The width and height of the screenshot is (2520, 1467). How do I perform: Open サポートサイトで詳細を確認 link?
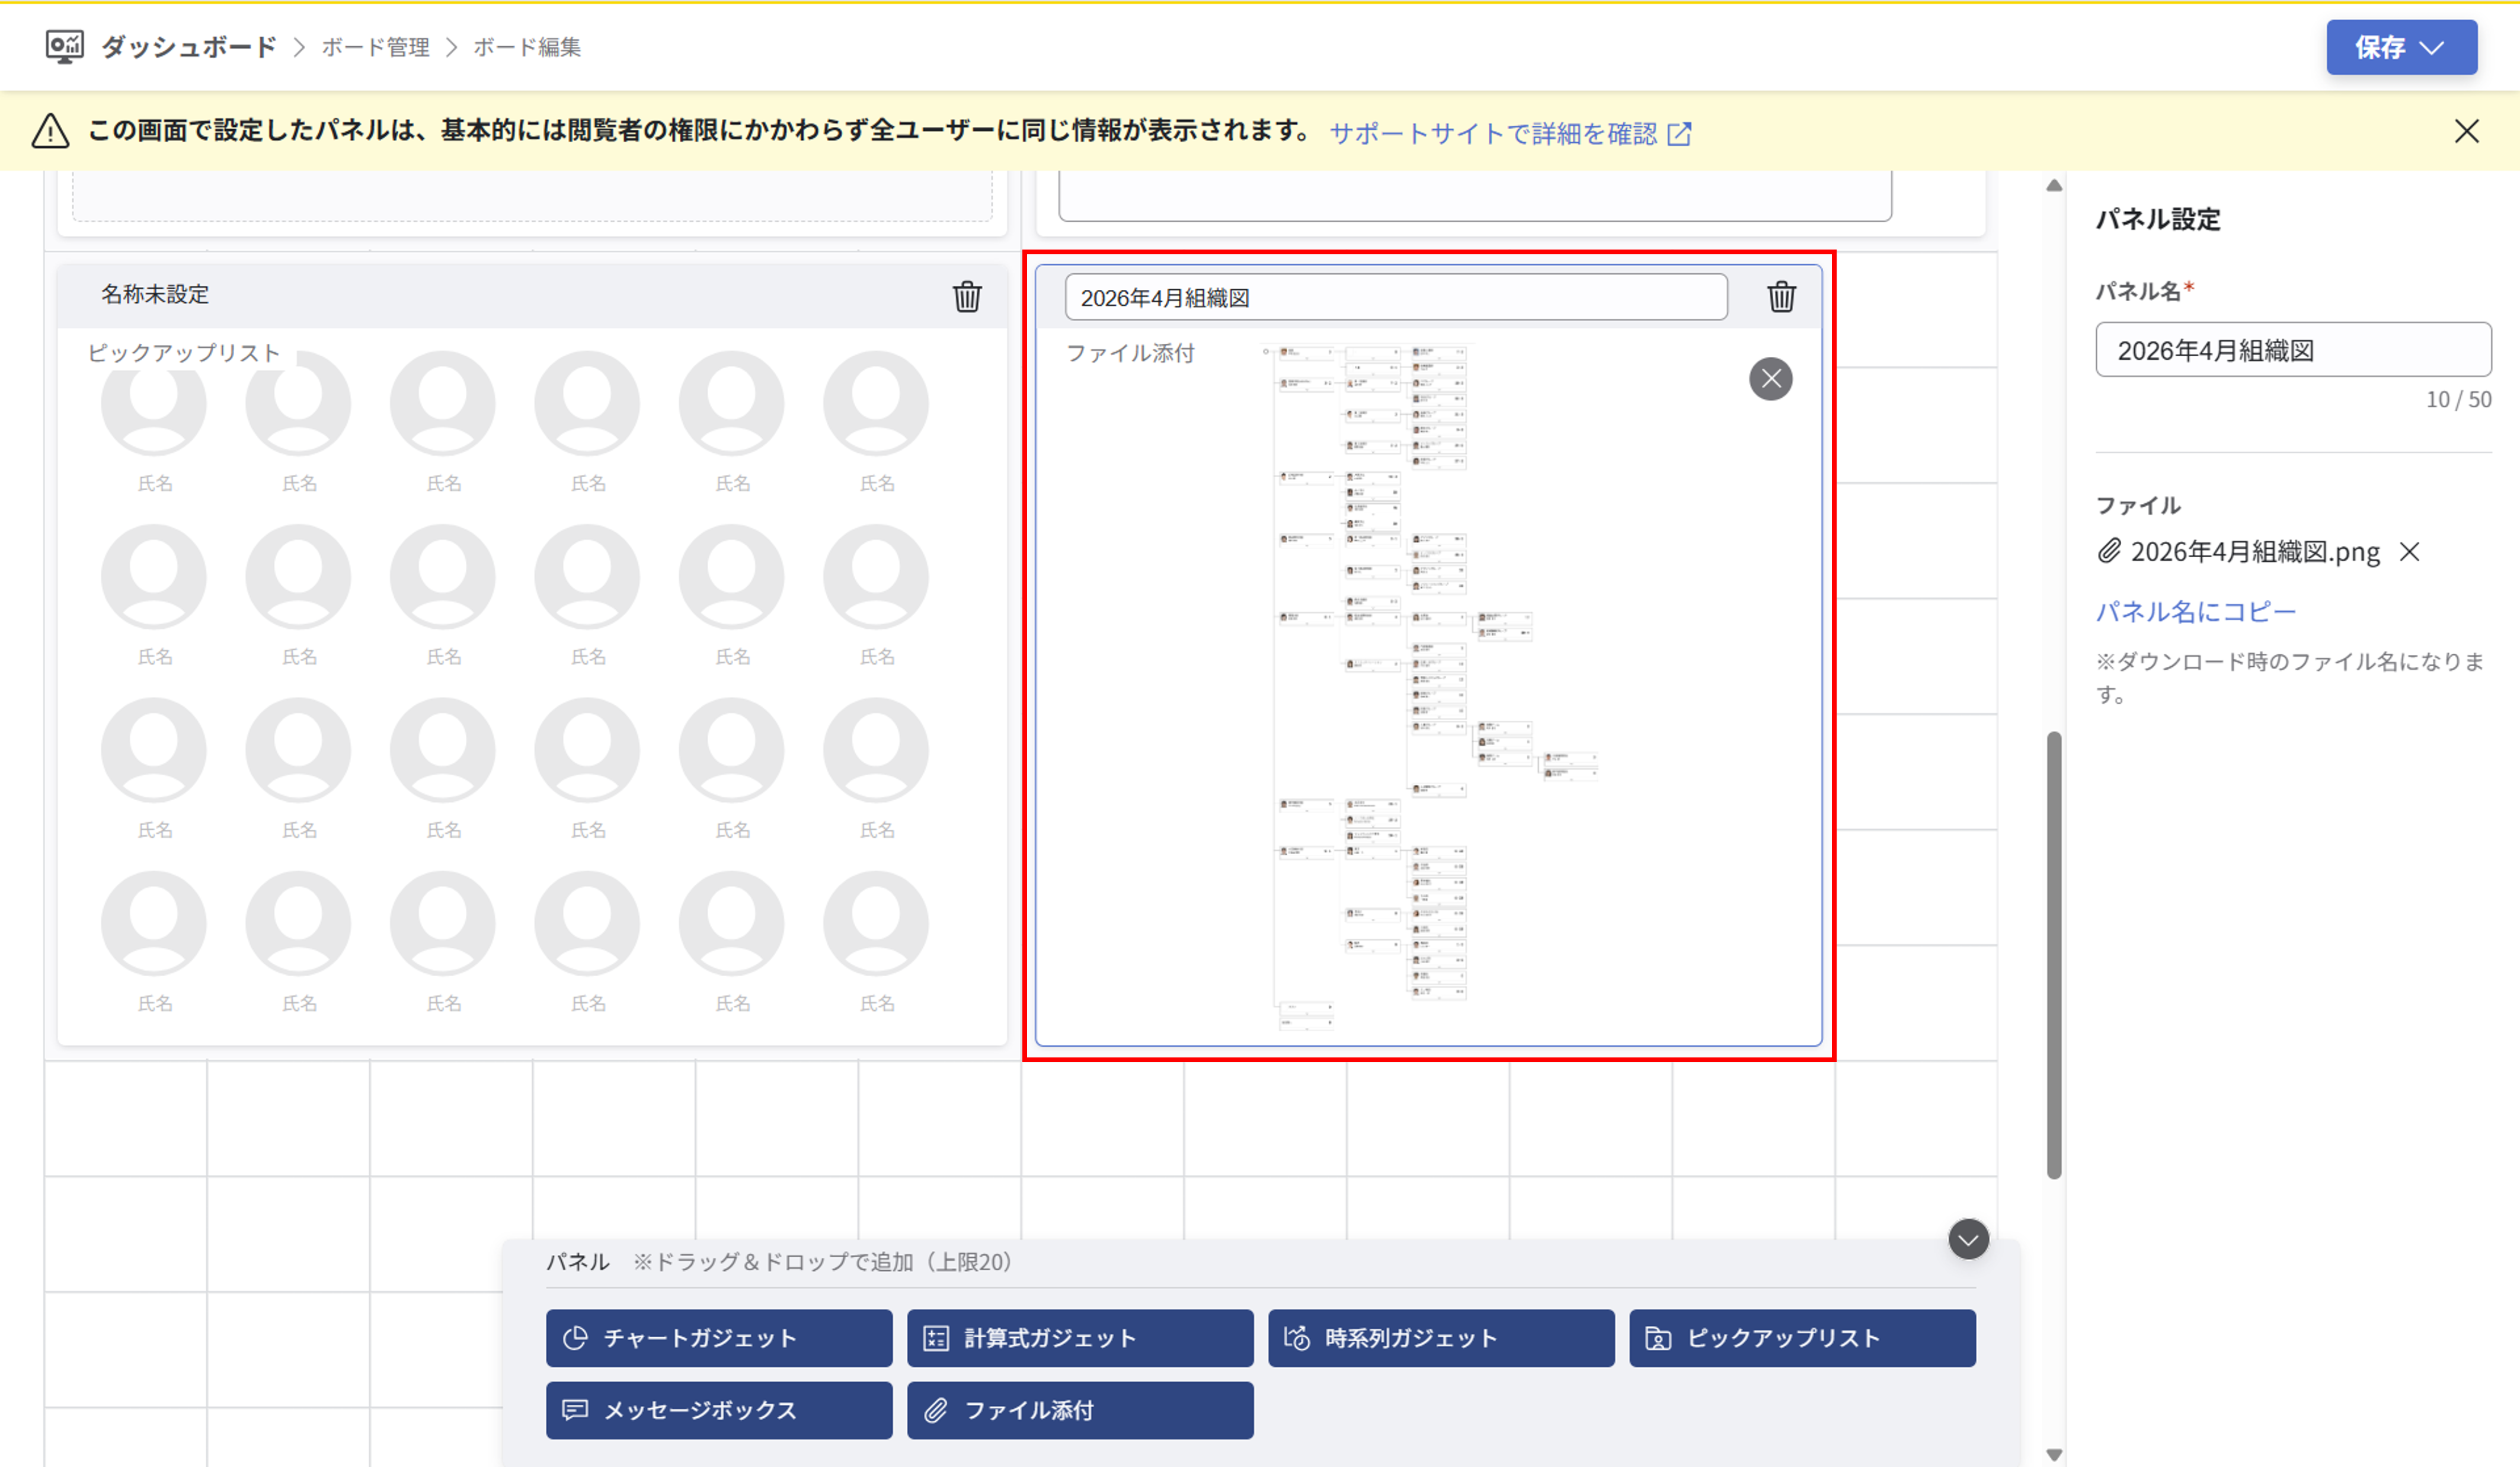pos(1510,133)
